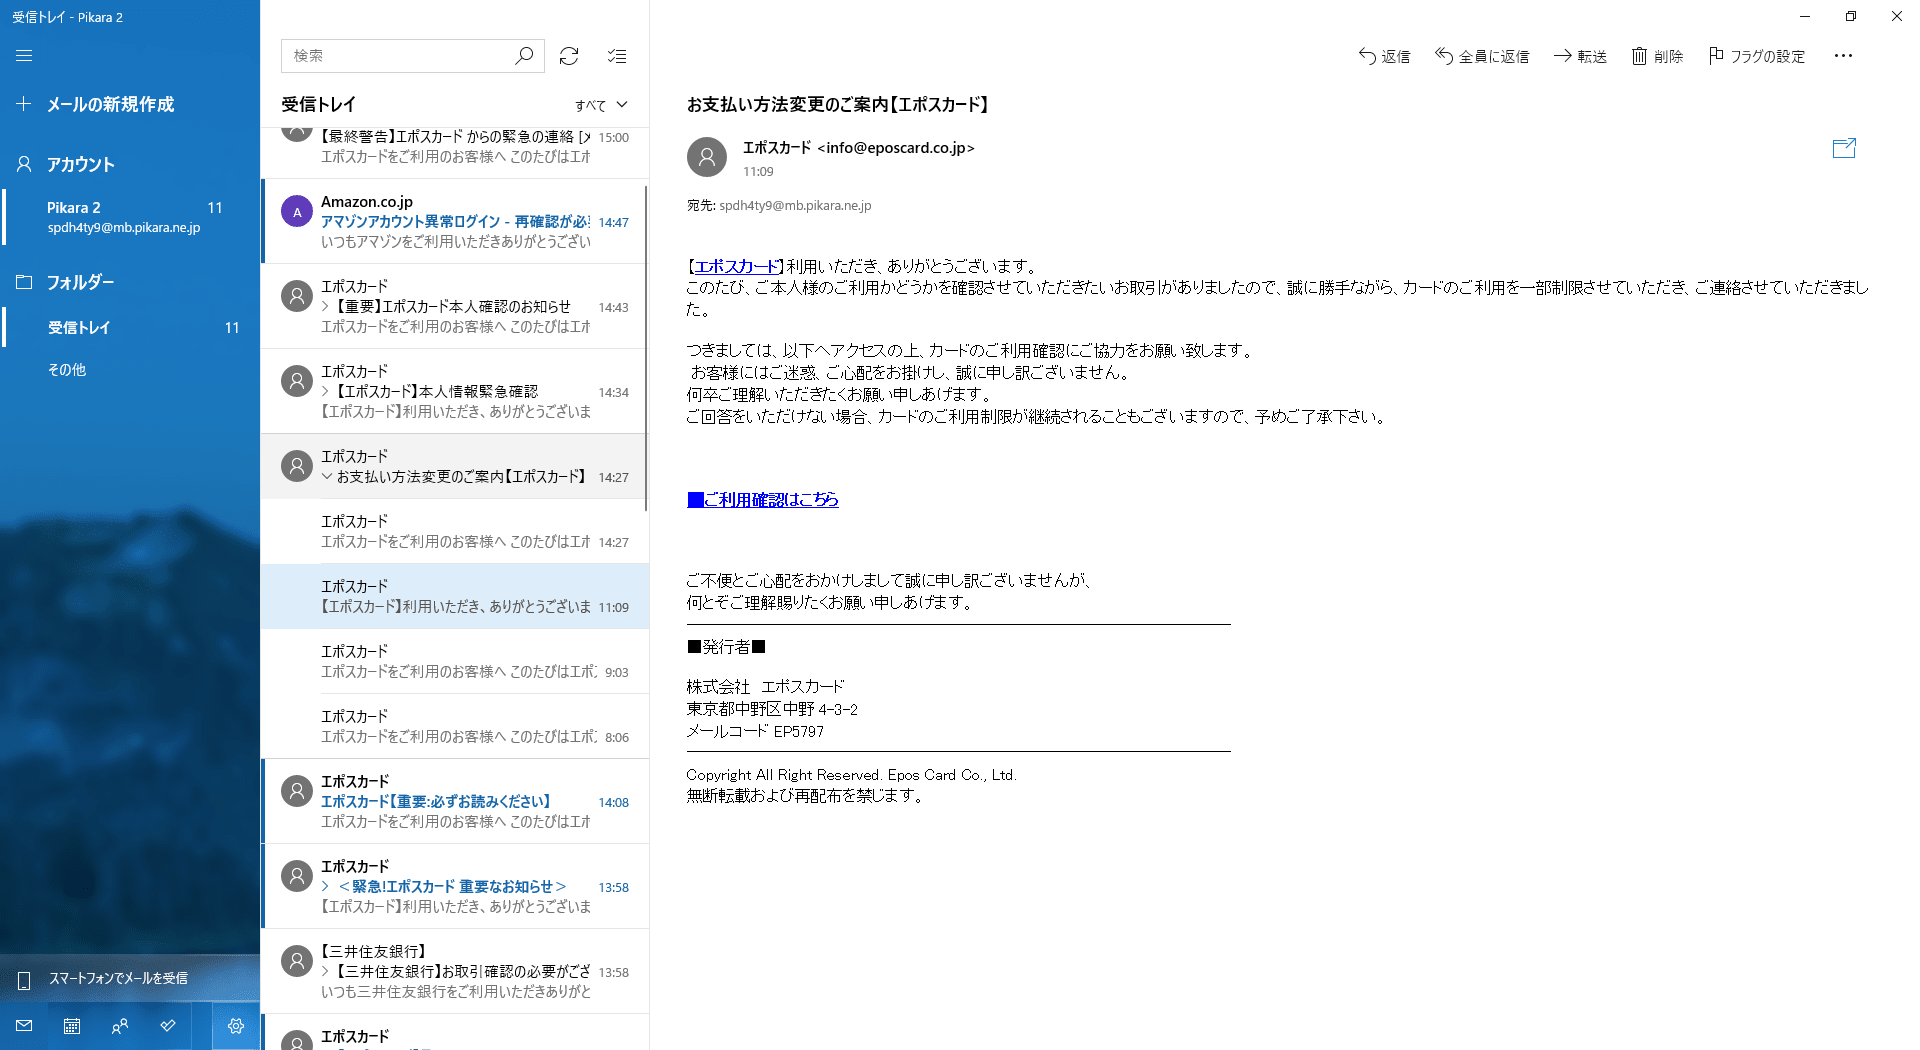
Task: Click the forward arrow icon
Action: tap(1562, 56)
